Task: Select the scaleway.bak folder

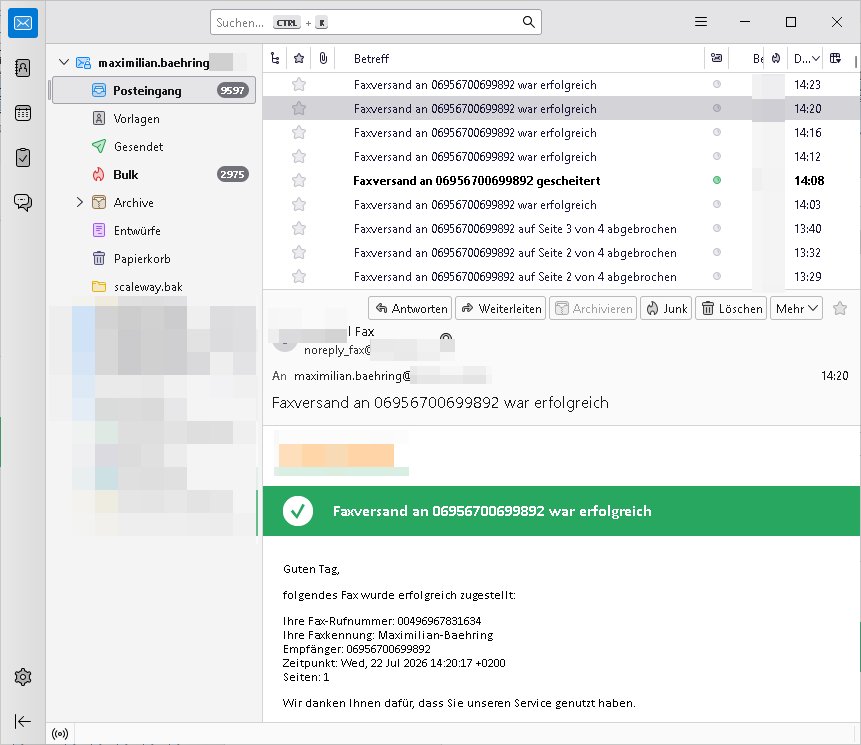Action: click(x=154, y=287)
